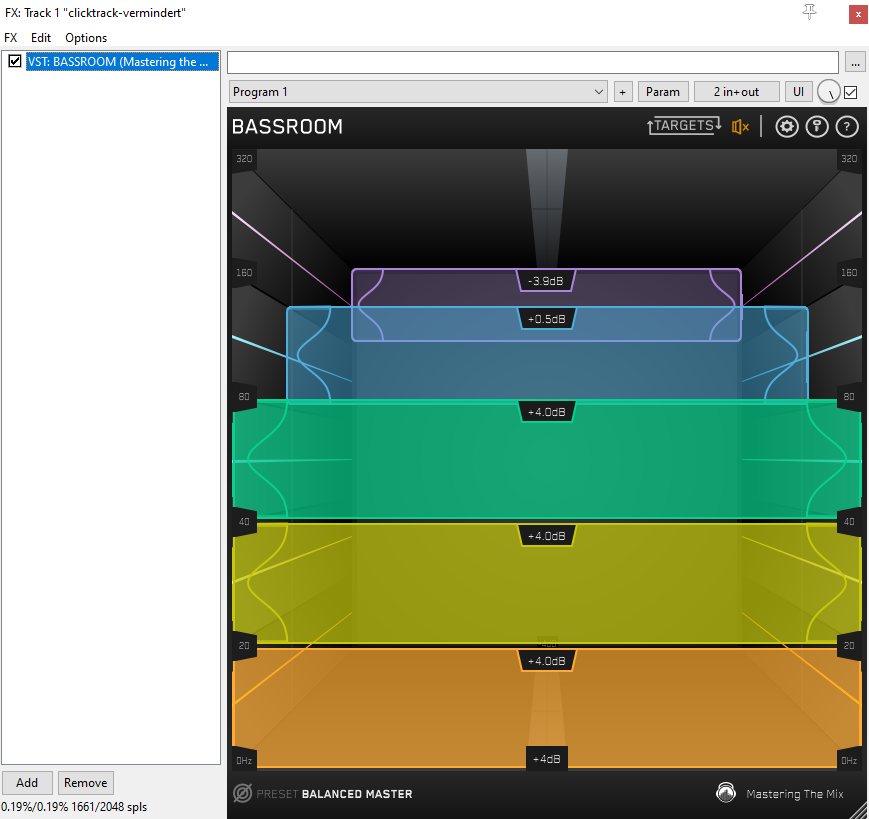Open BASSROOM settings gear icon
Image resolution: width=869 pixels, height=819 pixels.
(787, 127)
